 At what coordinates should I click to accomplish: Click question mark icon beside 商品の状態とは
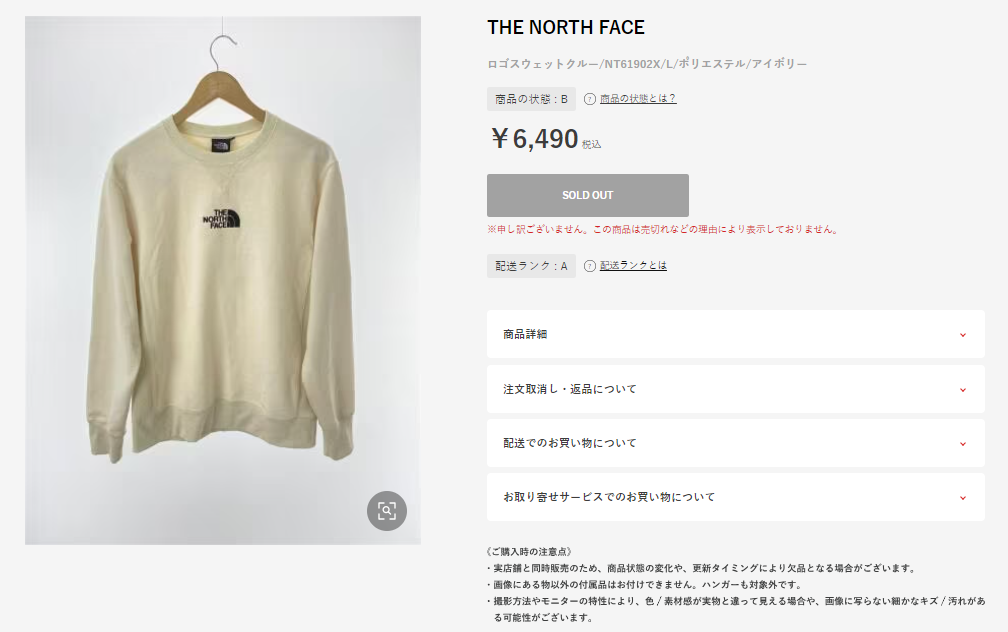click(590, 99)
